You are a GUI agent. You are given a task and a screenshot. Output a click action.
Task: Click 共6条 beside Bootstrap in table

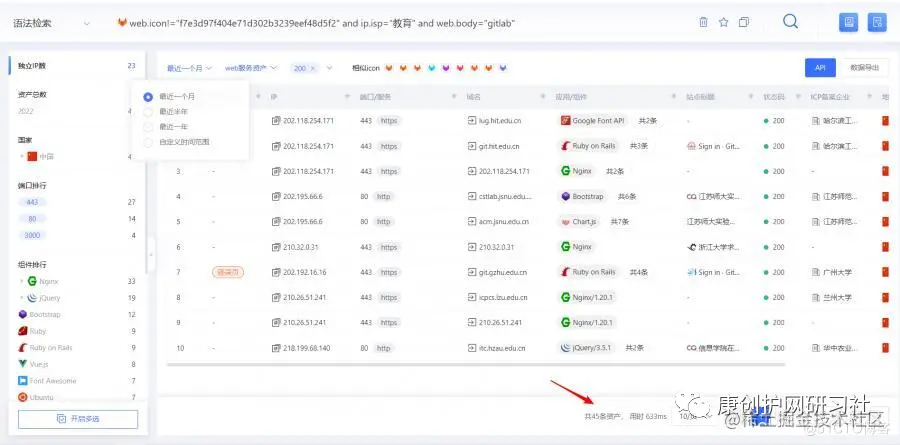[627, 196]
